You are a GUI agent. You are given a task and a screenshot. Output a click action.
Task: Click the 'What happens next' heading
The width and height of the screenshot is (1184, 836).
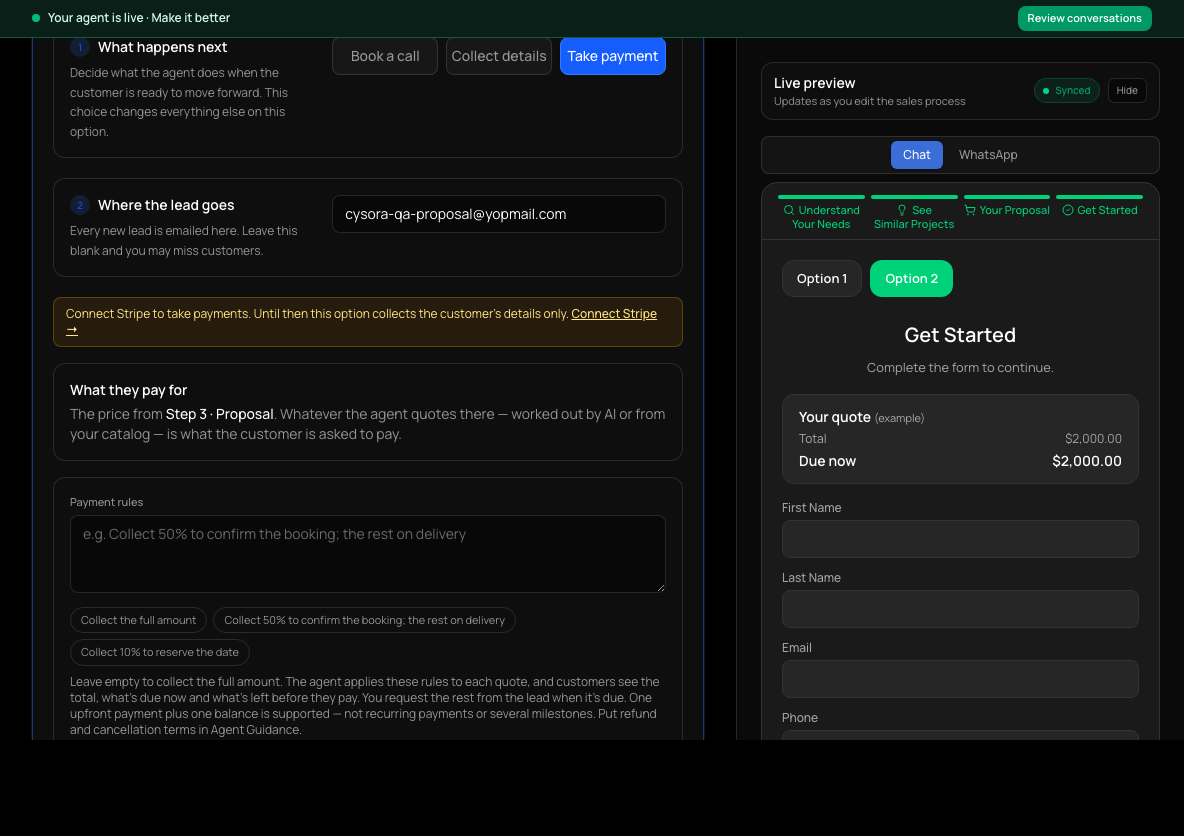pyautogui.click(x=162, y=47)
